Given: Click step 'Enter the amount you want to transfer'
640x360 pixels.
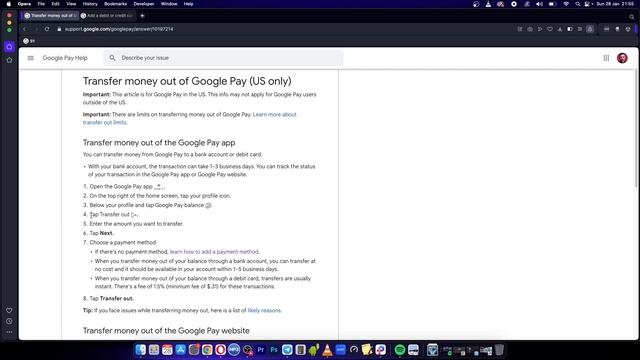Looking at the screenshot, I should pyautogui.click(x=136, y=224).
